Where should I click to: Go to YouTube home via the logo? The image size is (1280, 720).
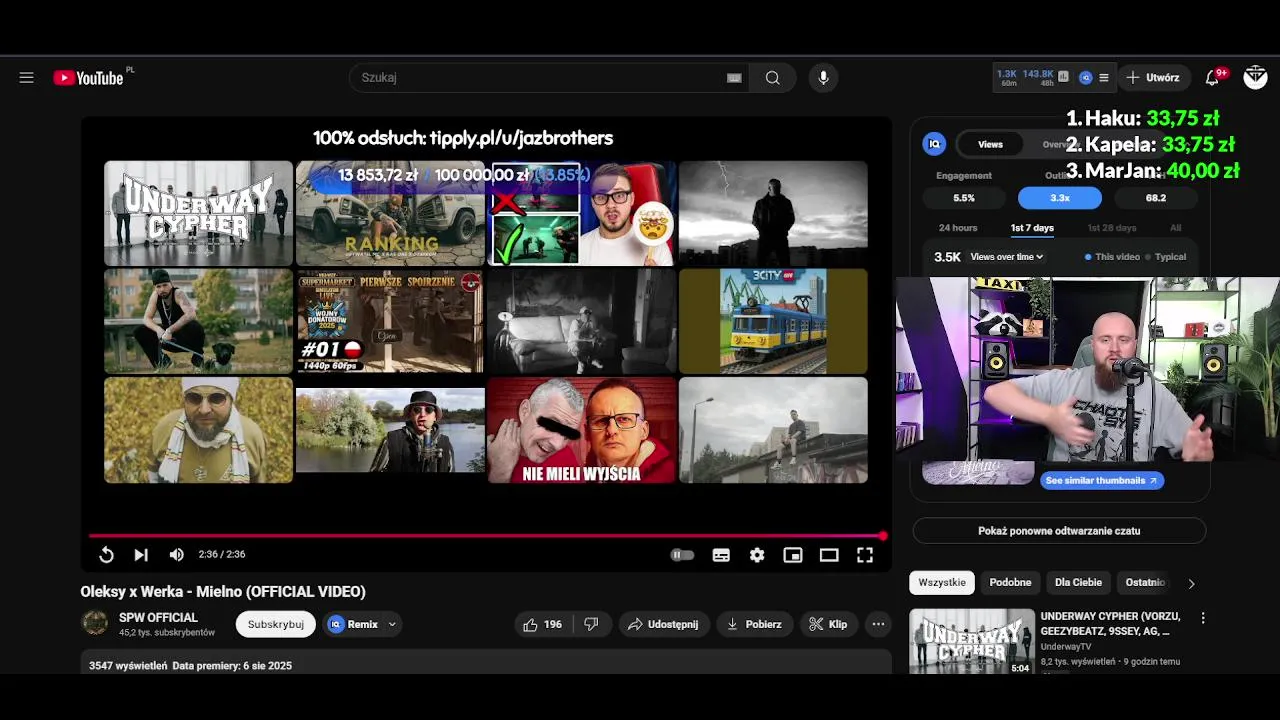pos(90,78)
